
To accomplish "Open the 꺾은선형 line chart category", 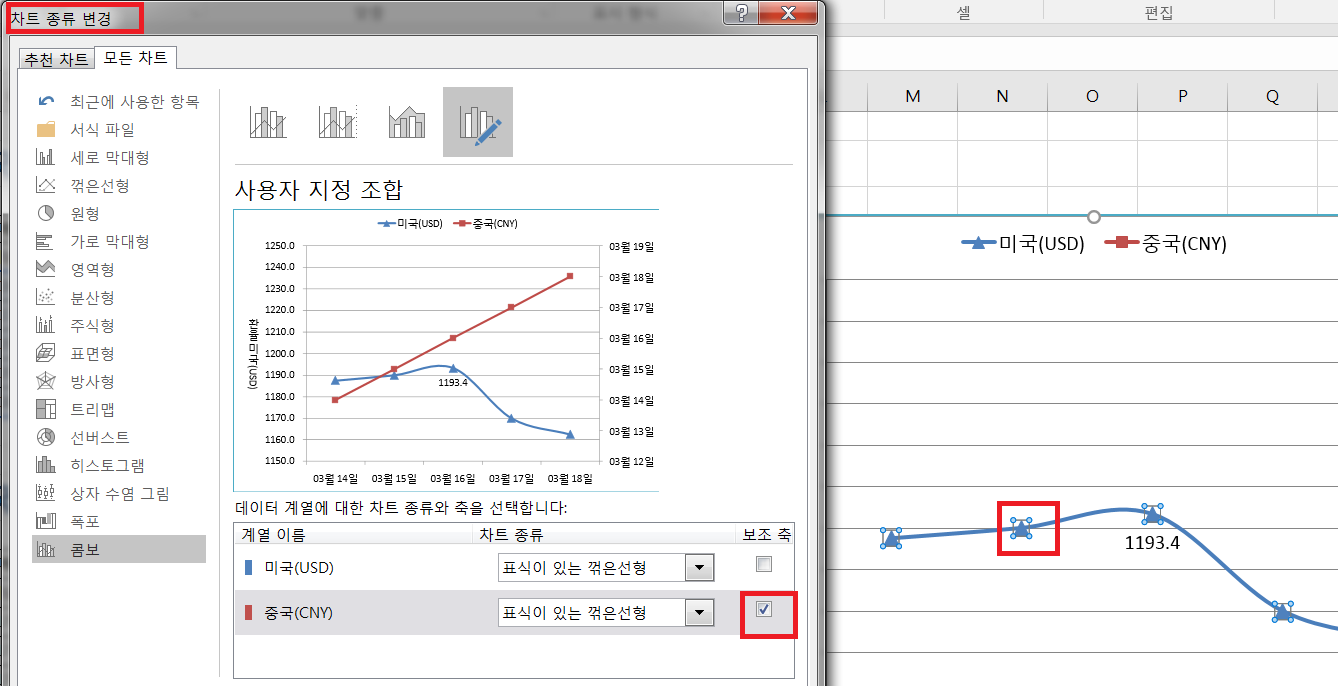I will [x=99, y=186].
